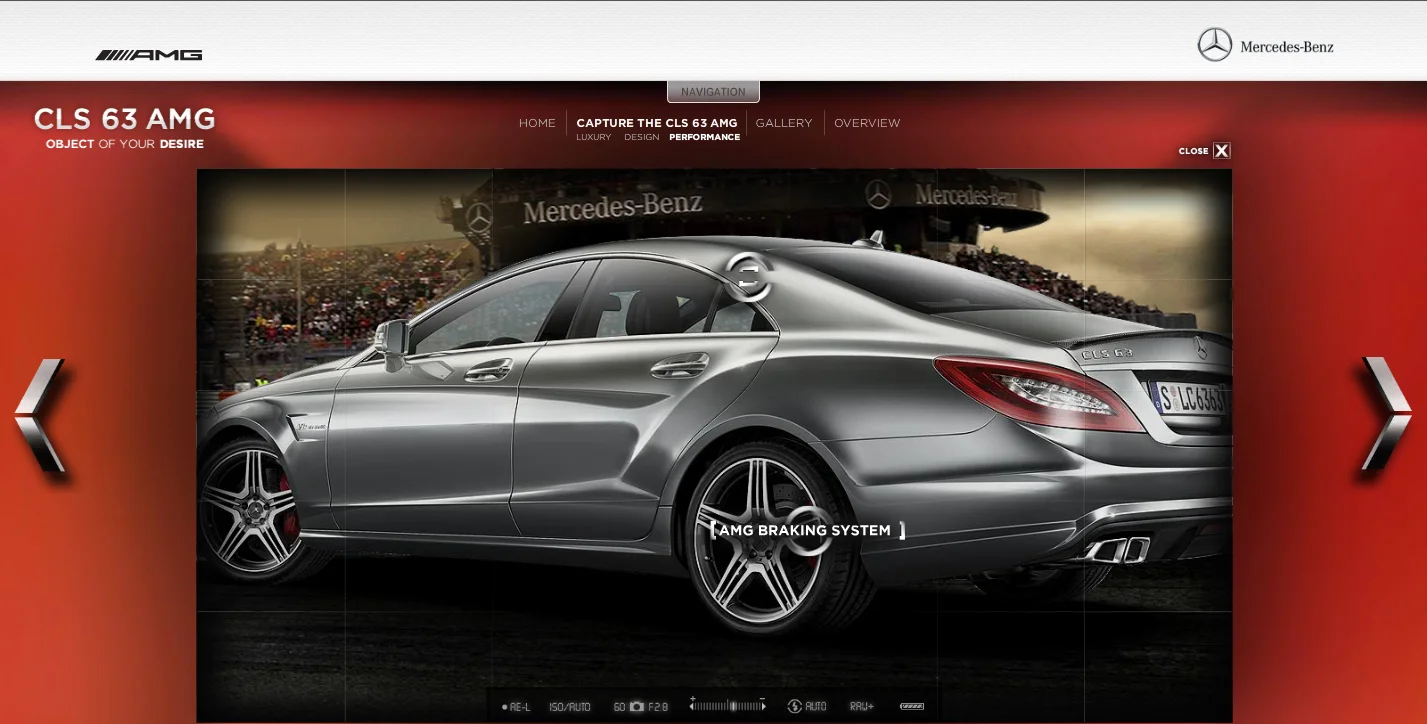Image resolution: width=1427 pixels, height=724 pixels.
Task: Open the circular hotspot on the car roof
Action: pyautogui.click(x=748, y=277)
